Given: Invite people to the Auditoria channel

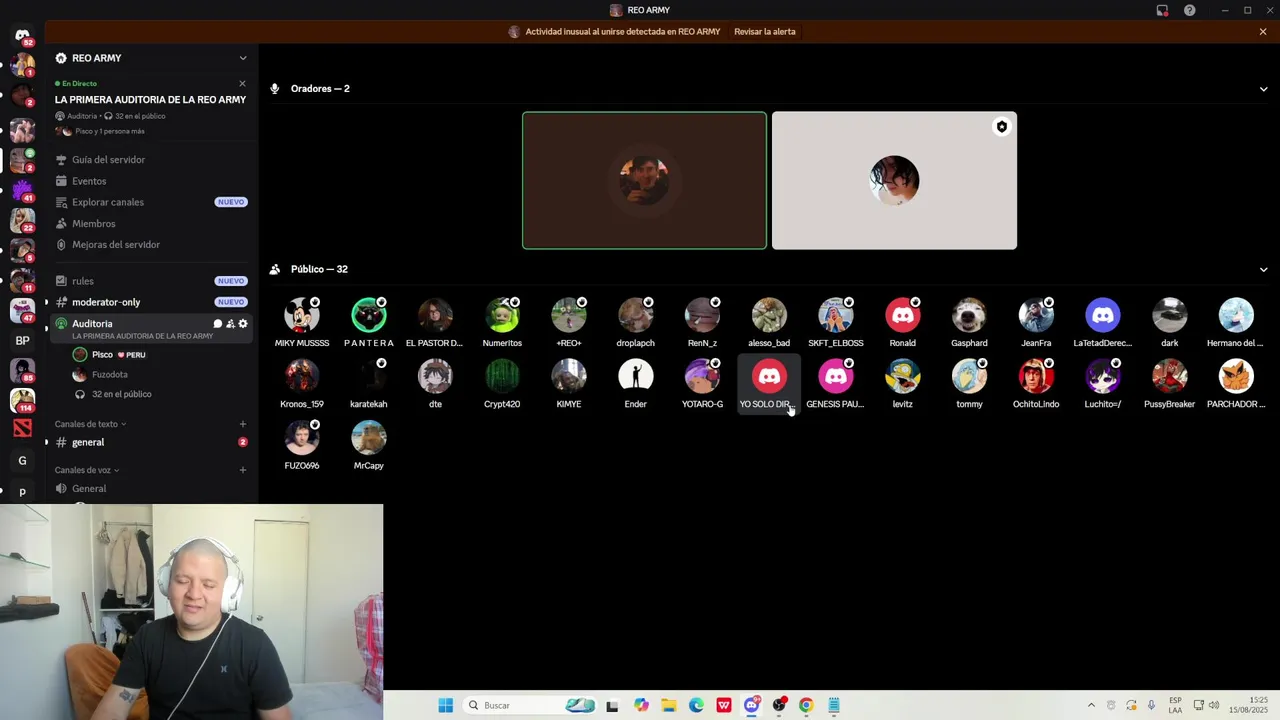Looking at the screenshot, I should [x=230, y=324].
